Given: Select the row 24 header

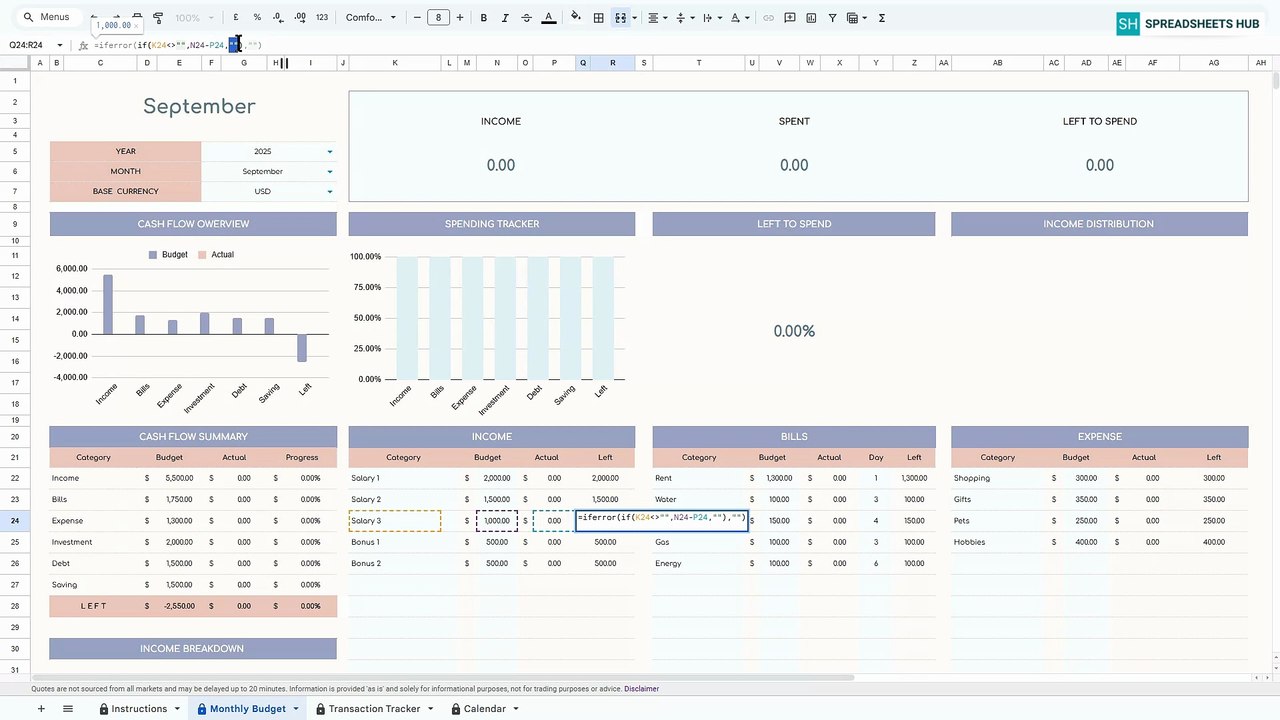Looking at the screenshot, I should point(15,521).
